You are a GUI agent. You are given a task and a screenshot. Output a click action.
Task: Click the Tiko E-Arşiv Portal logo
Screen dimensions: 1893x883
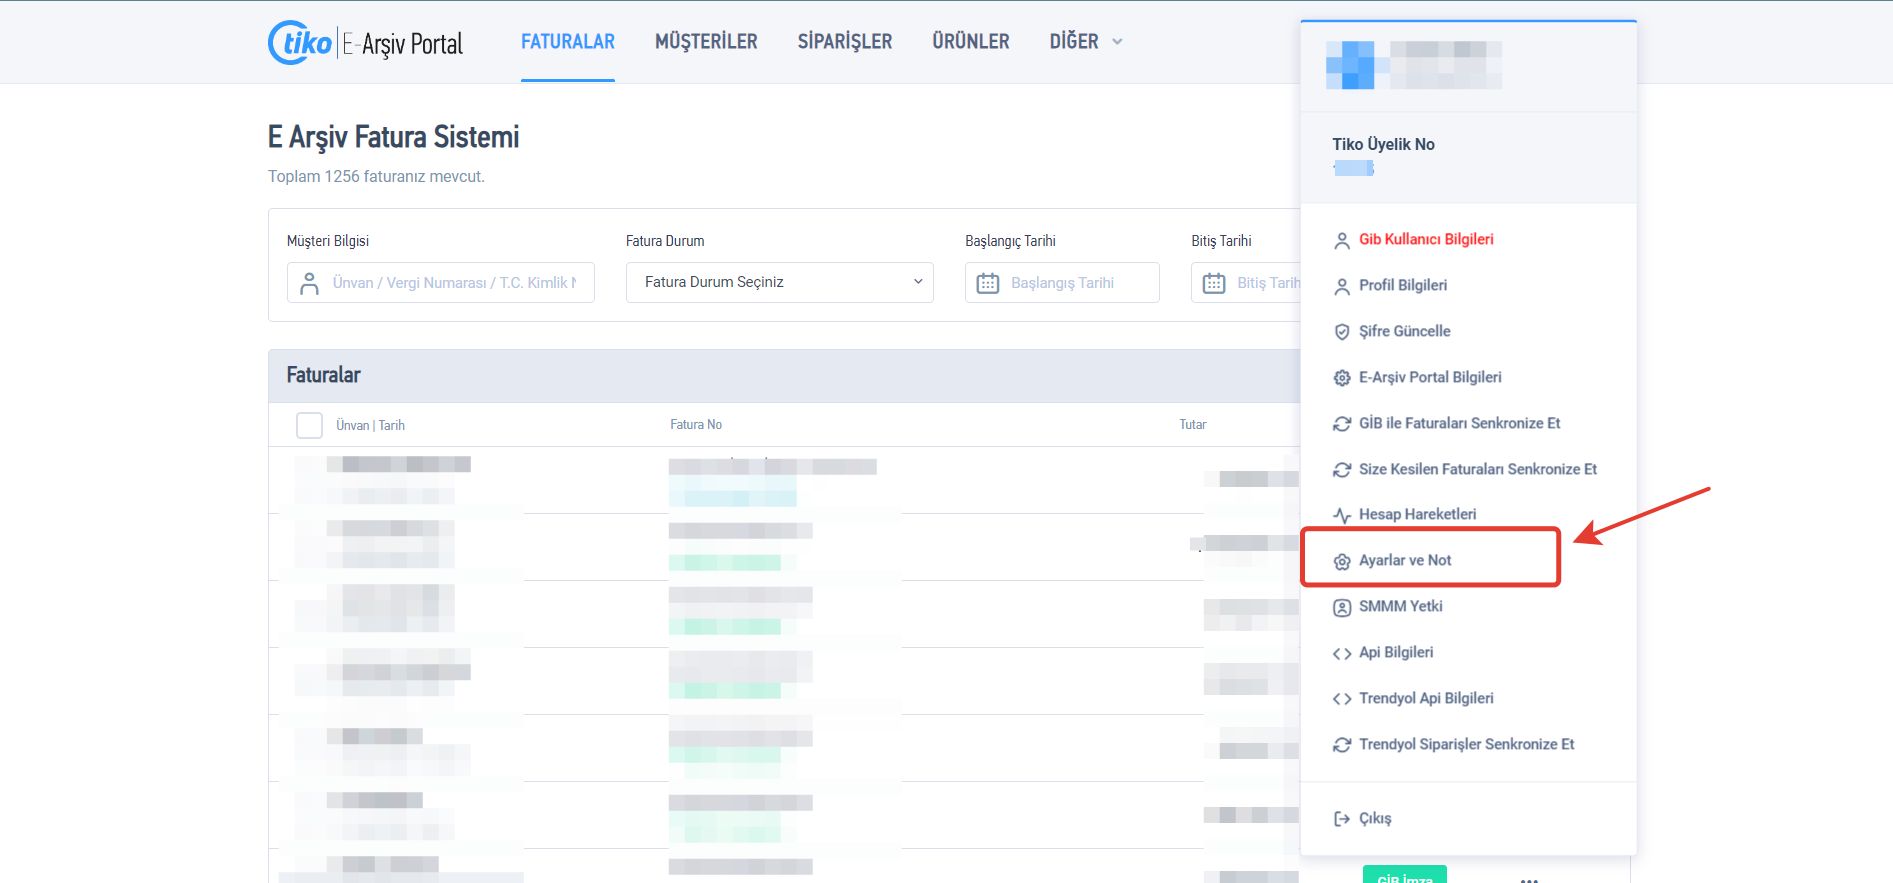coord(366,43)
